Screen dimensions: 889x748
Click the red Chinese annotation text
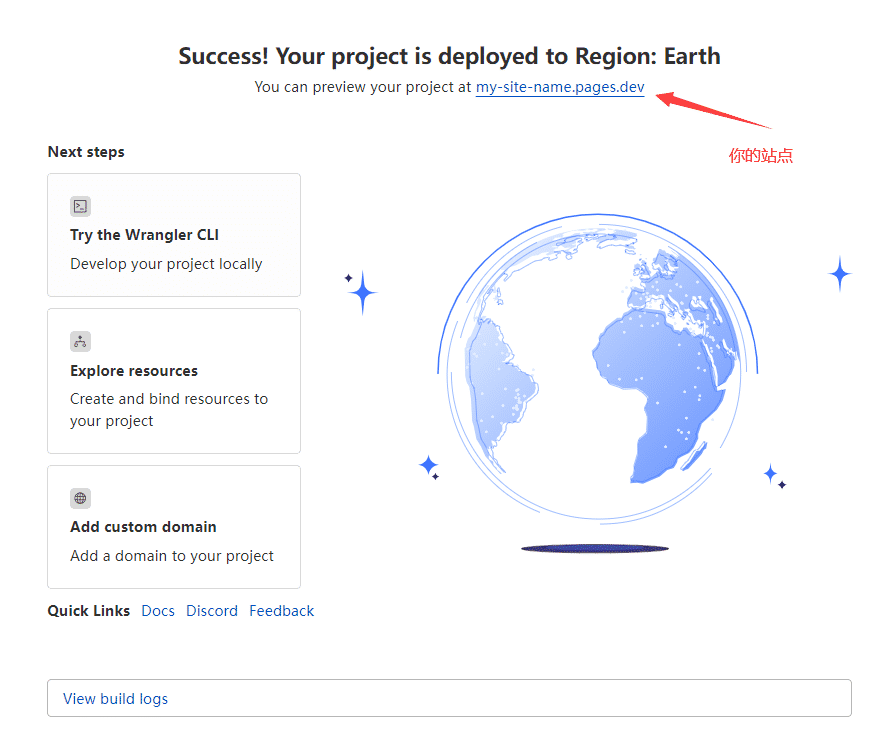(760, 156)
